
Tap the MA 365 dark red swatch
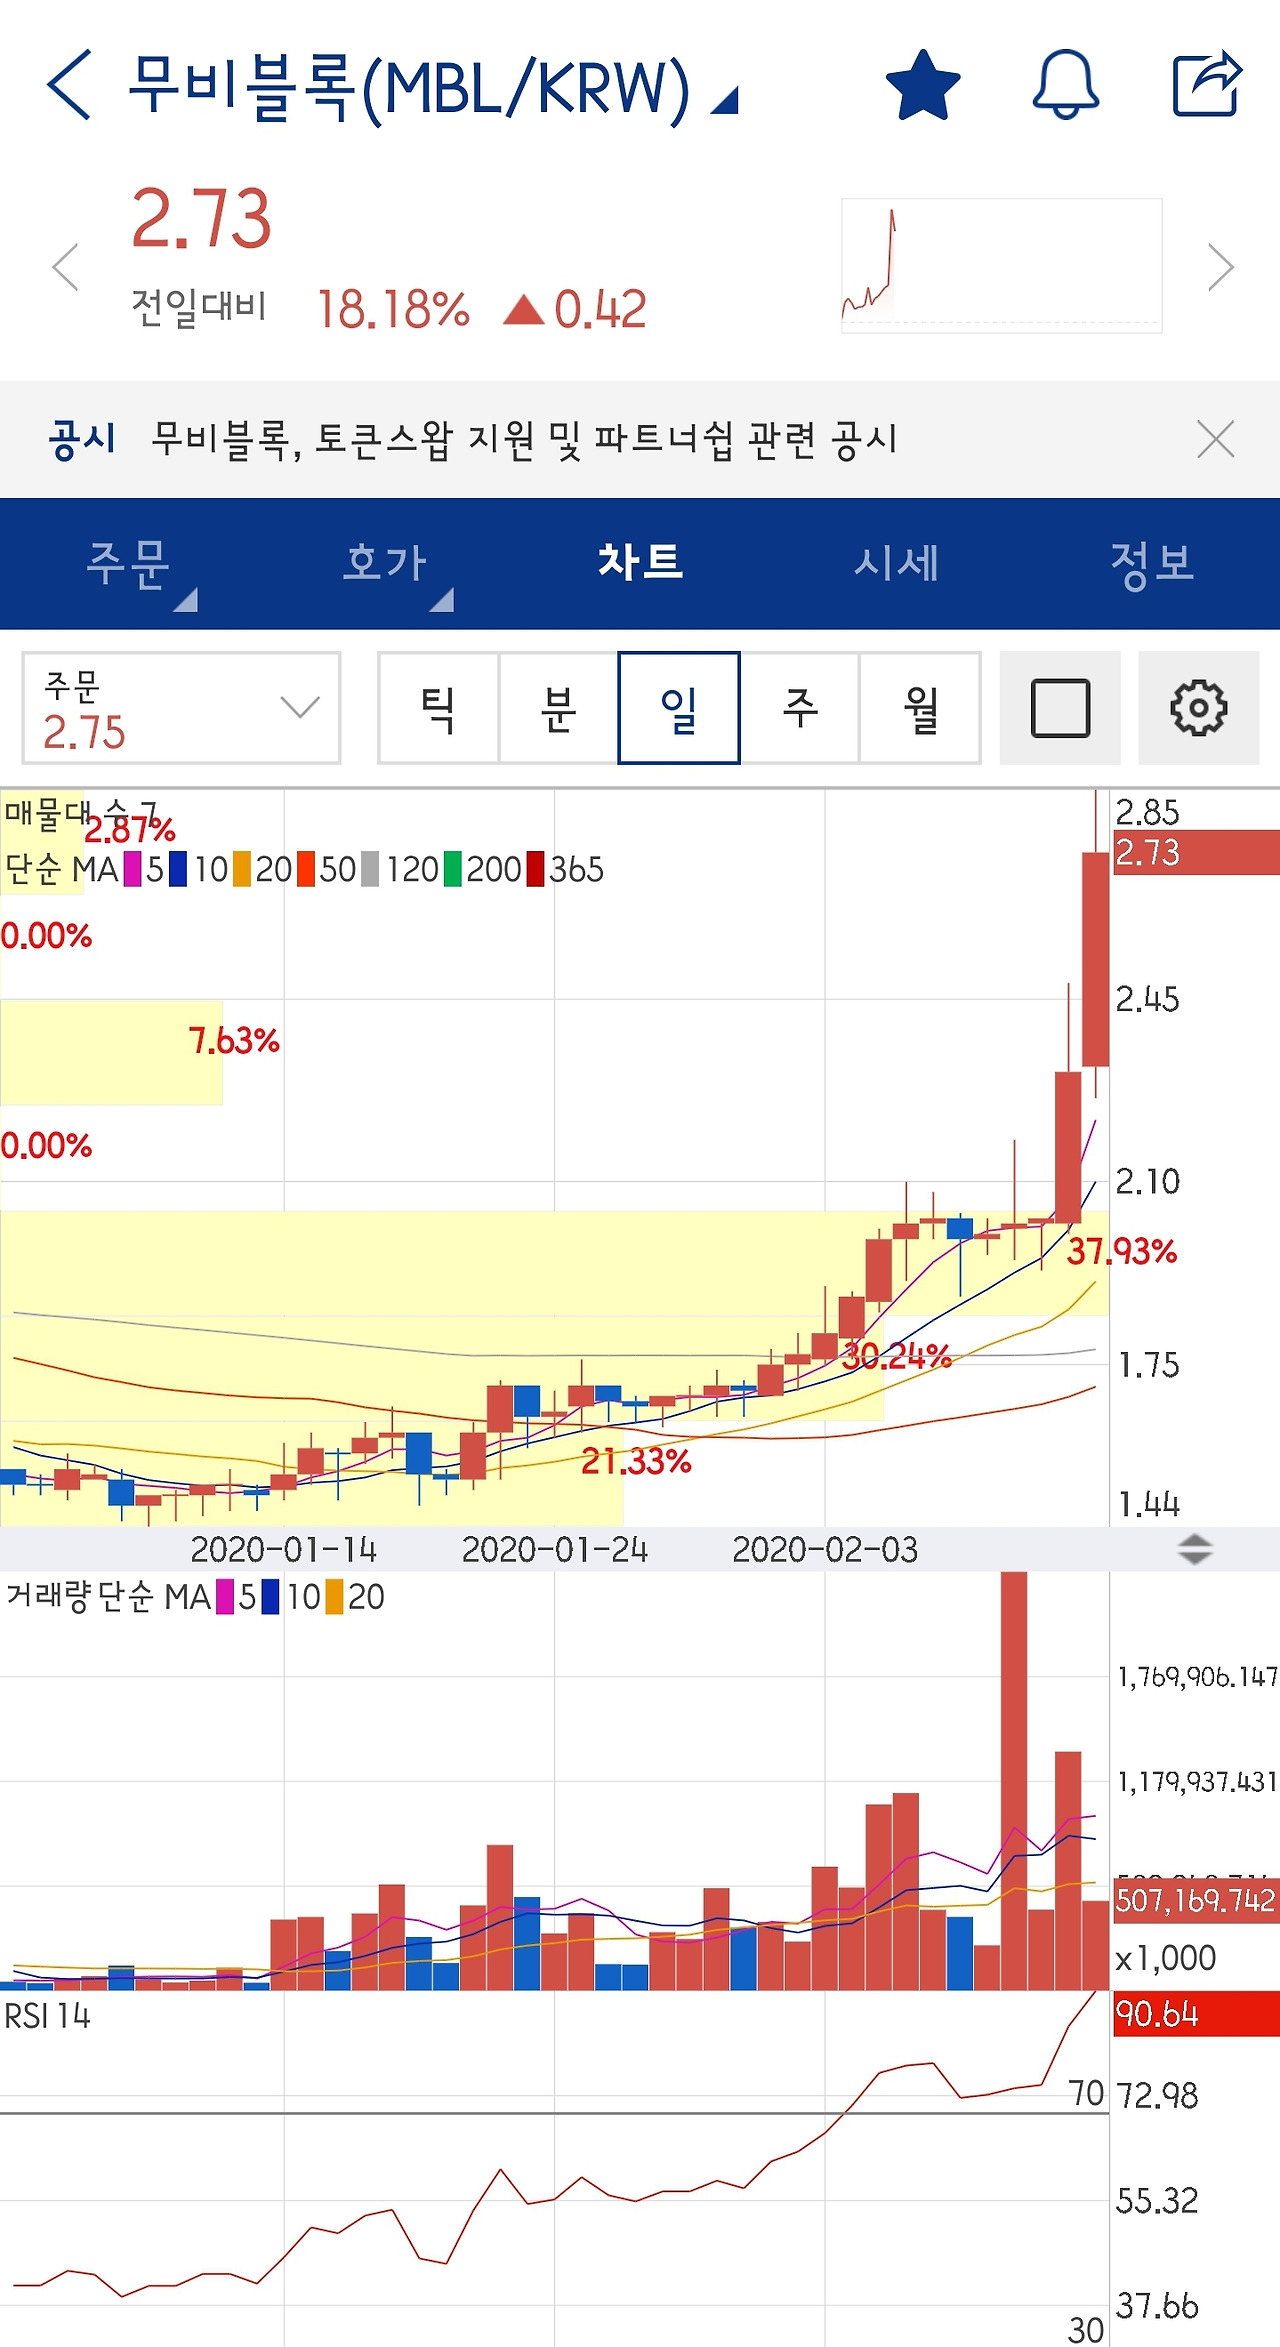(536, 869)
